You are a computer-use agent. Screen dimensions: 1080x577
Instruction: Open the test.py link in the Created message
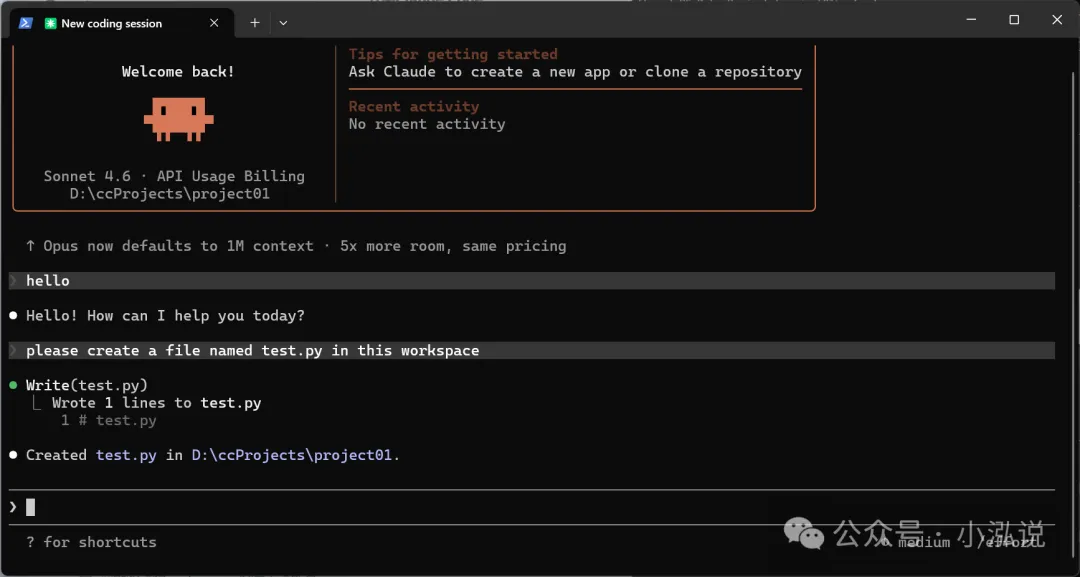pos(126,455)
